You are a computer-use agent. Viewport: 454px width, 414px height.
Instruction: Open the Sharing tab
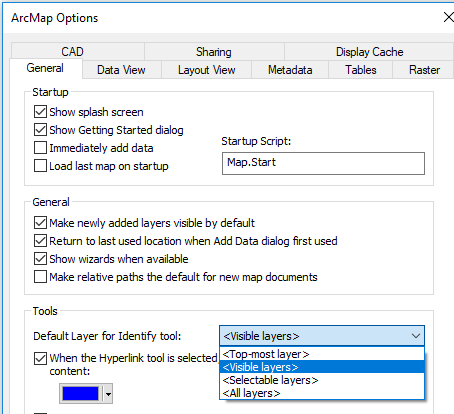[x=214, y=52]
